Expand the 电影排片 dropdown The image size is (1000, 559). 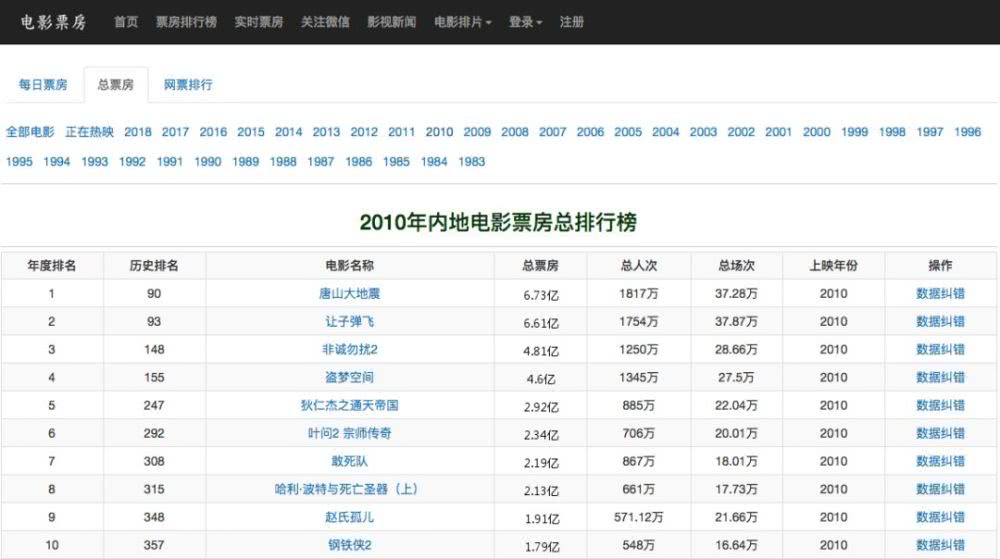click(462, 22)
